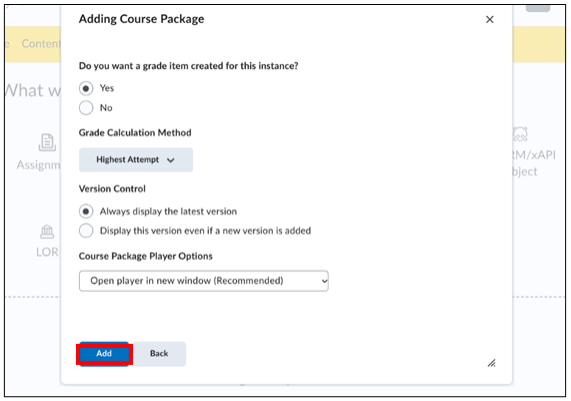This screenshot has width=571, height=401.
Task: Click the Back button
Action: tap(159, 354)
